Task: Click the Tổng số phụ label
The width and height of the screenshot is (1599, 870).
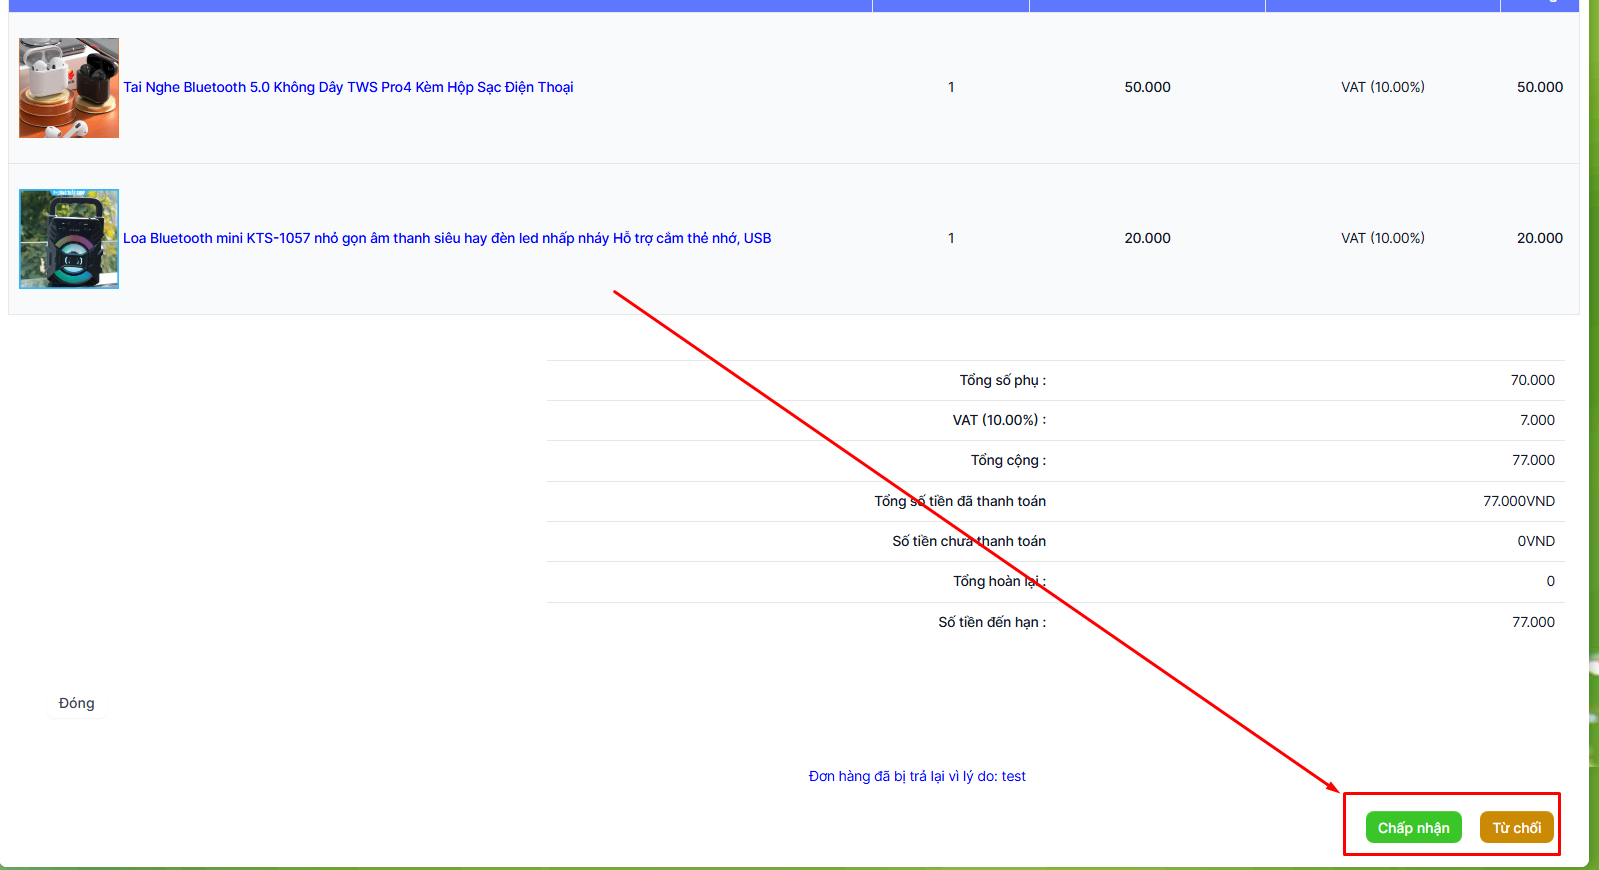Action: point(1002,381)
